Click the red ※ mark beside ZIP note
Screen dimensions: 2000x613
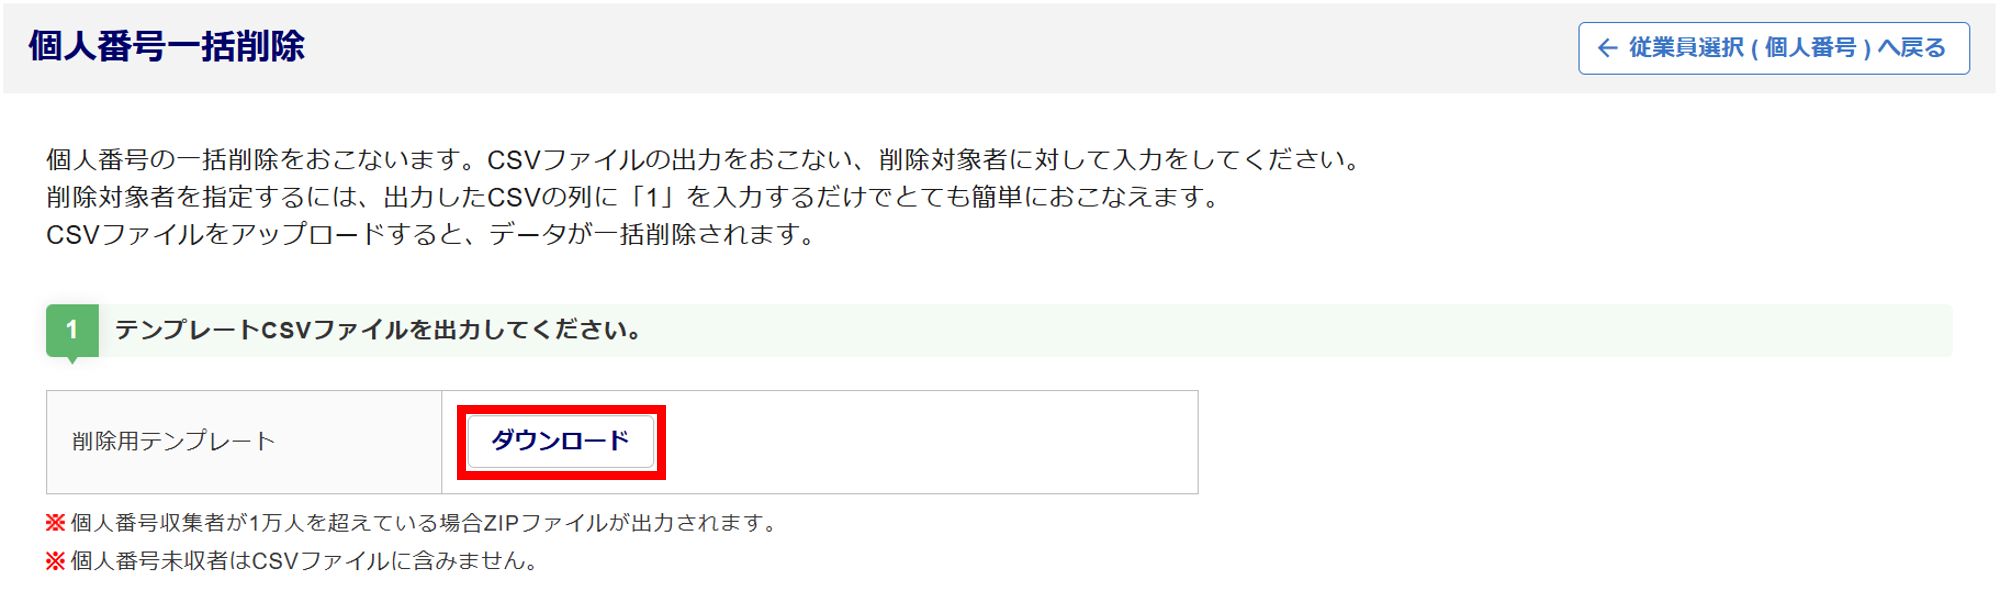pyautogui.click(x=56, y=523)
